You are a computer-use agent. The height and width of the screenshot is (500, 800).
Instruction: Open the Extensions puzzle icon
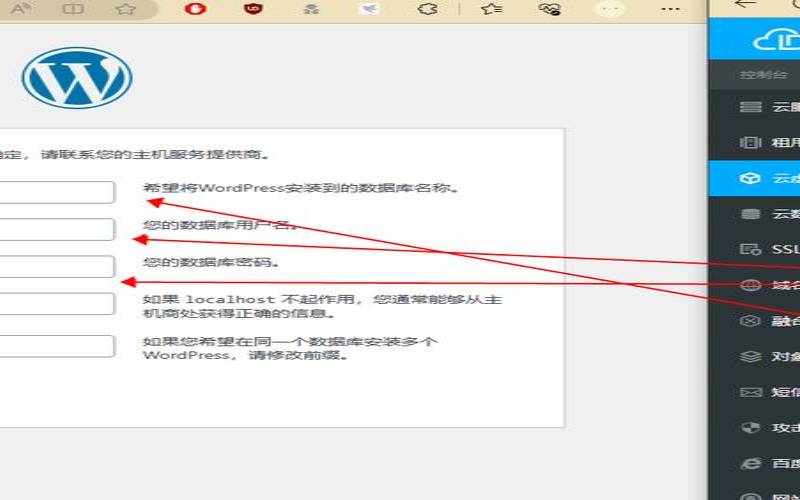pos(428,9)
